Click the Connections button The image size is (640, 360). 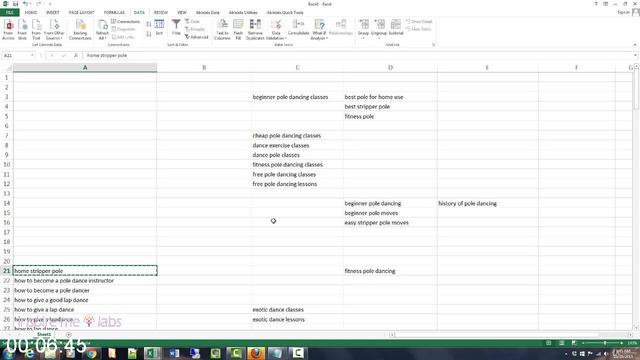pos(126,22)
